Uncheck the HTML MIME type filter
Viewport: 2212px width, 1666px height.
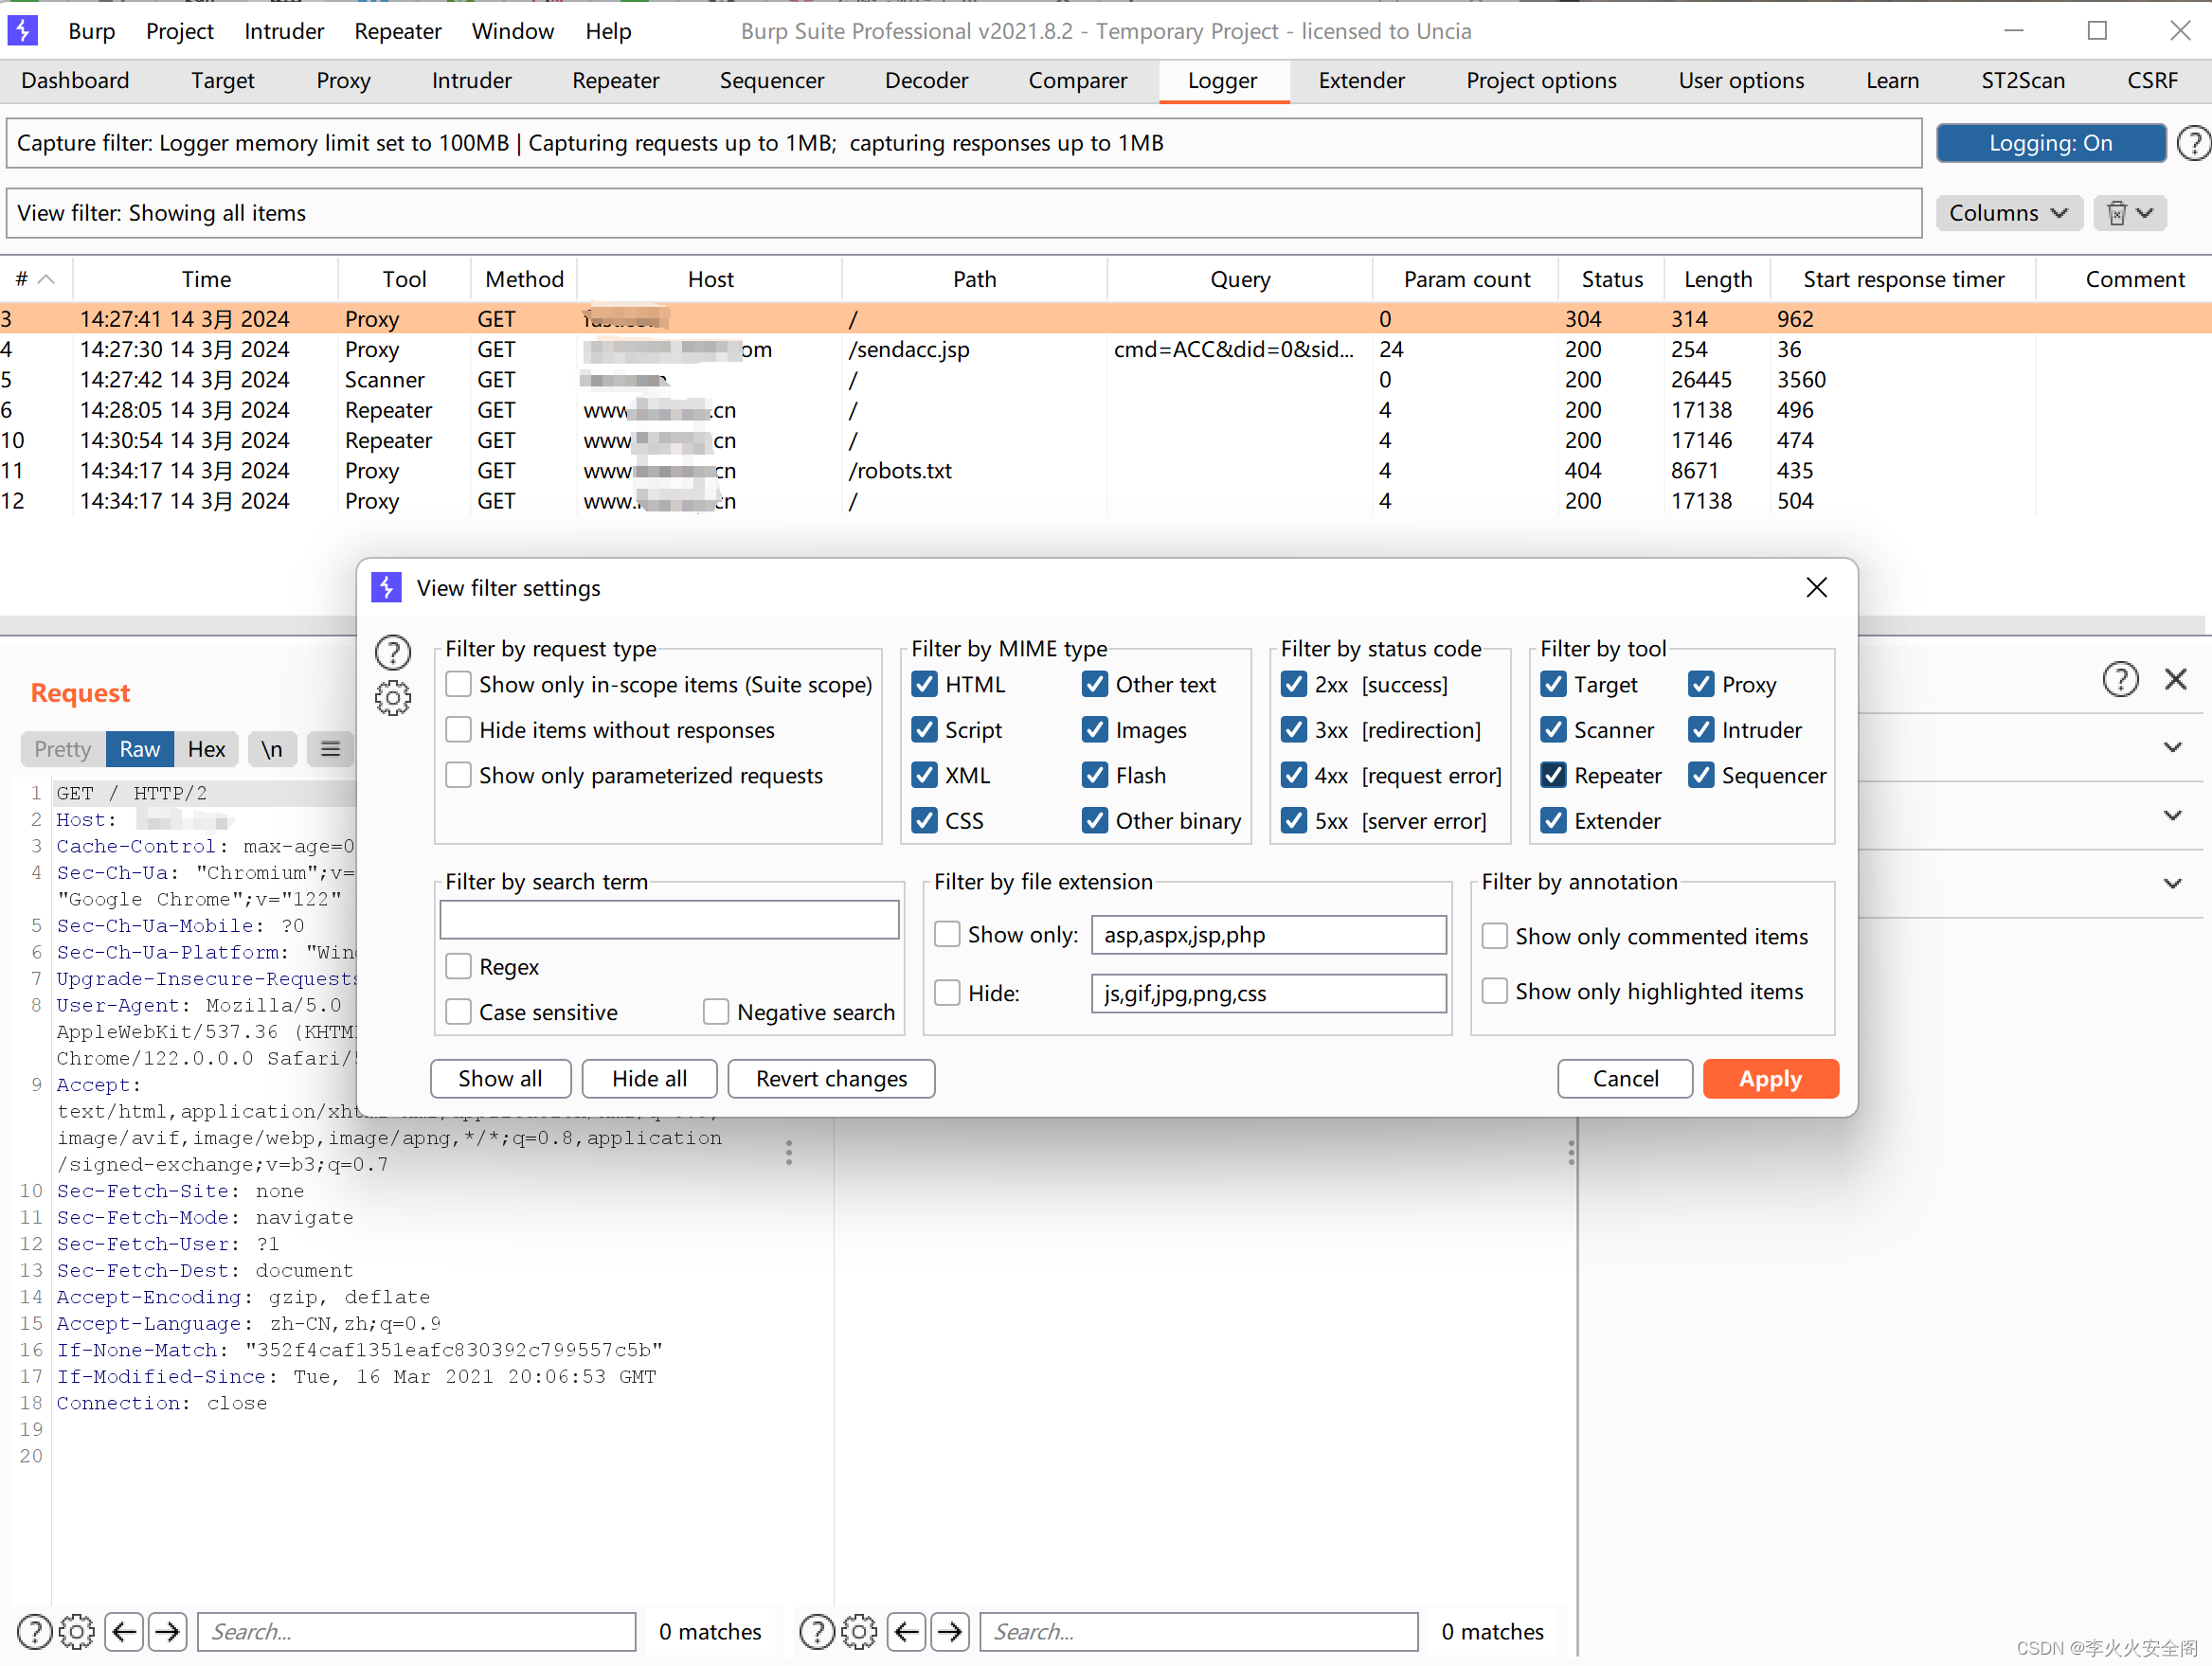coord(924,684)
